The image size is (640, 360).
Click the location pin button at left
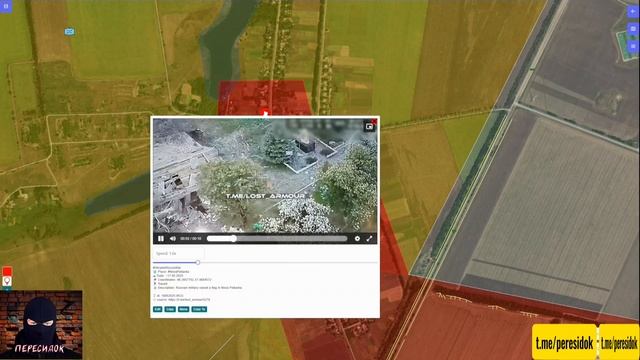coord(7,281)
